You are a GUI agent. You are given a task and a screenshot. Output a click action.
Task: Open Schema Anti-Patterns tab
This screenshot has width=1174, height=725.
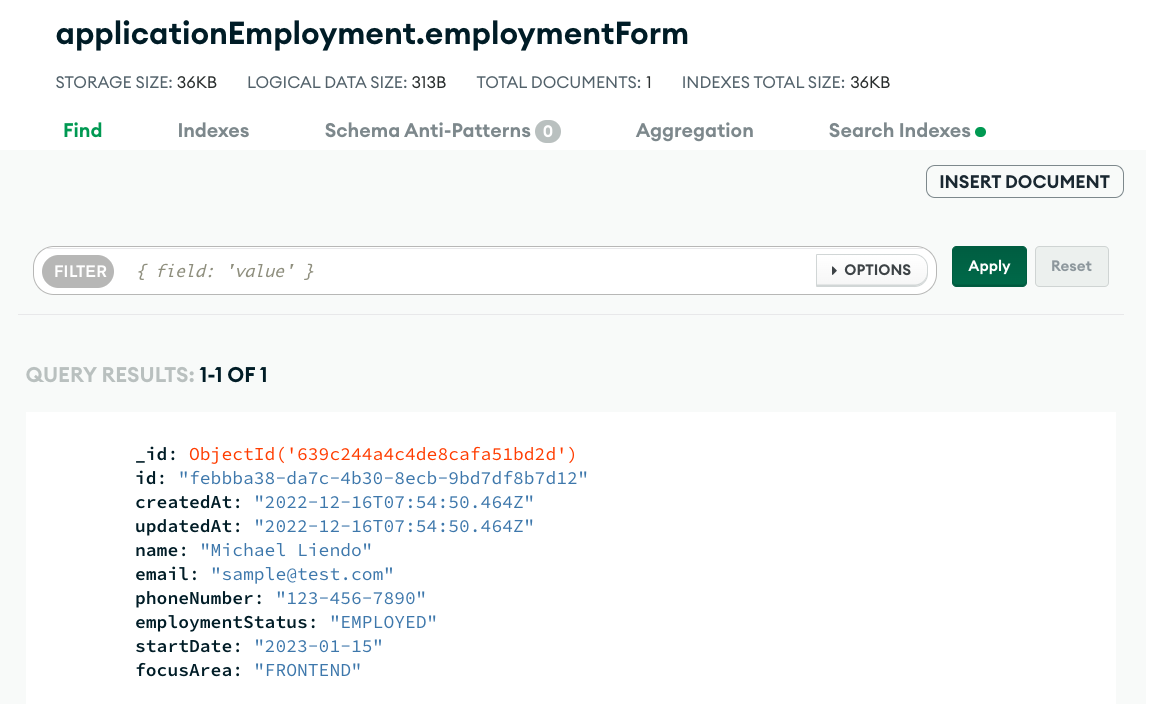(427, 130)
